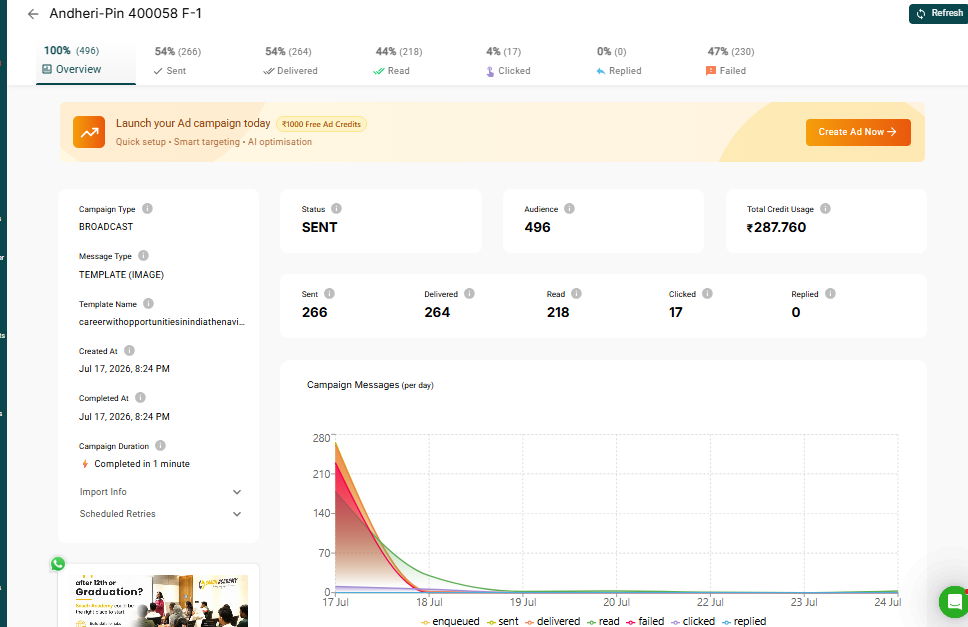Click info icon beside Status
Viewport: 968px width, 627px height.
coord(336,209)
